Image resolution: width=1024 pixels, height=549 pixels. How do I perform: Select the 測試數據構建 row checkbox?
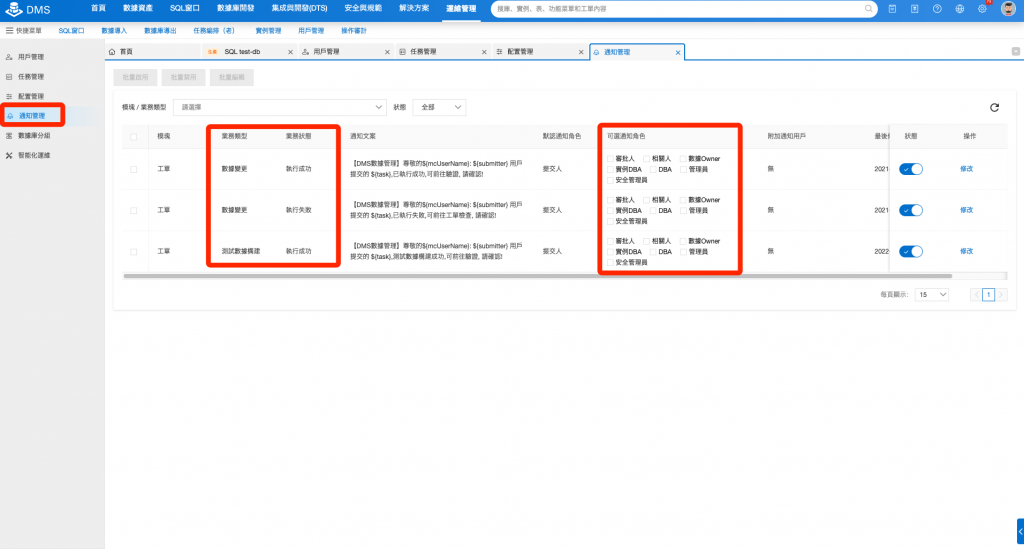[x=134, y=251]
